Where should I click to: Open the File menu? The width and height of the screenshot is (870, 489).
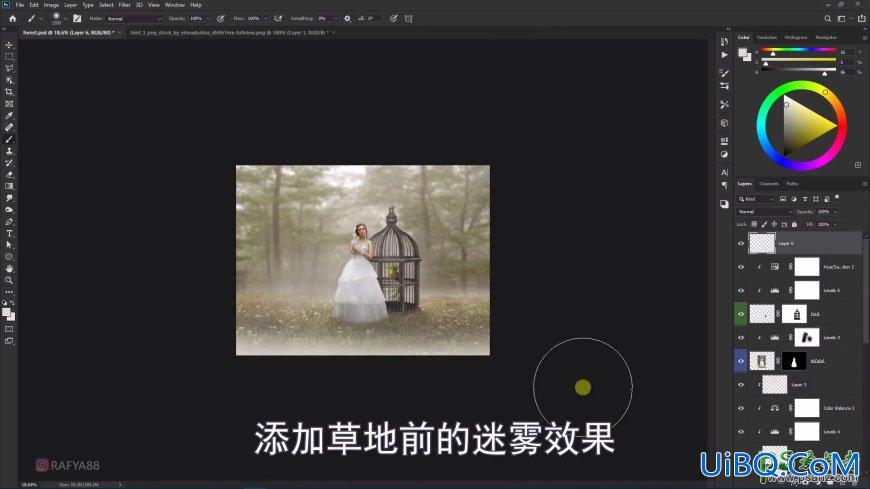(19, 4)
